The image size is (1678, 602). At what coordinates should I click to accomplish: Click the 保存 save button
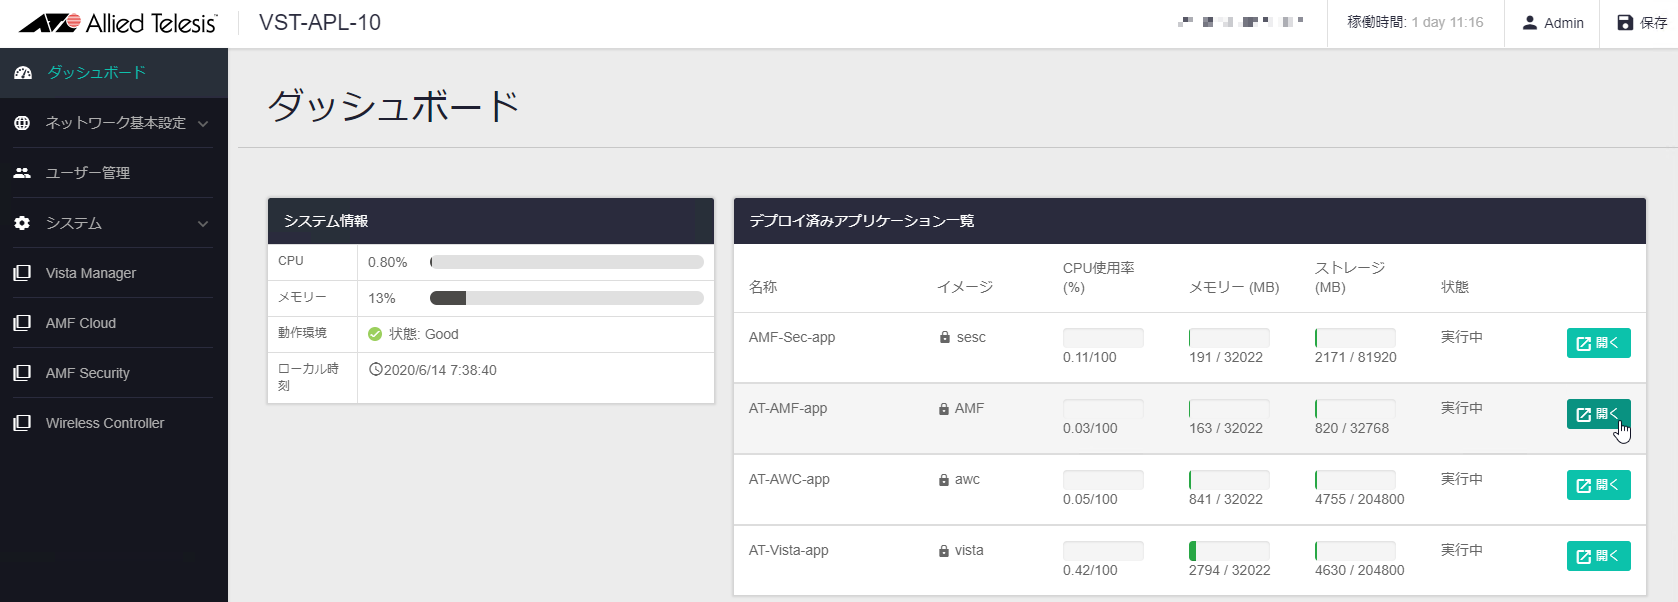pos(1641,23)
